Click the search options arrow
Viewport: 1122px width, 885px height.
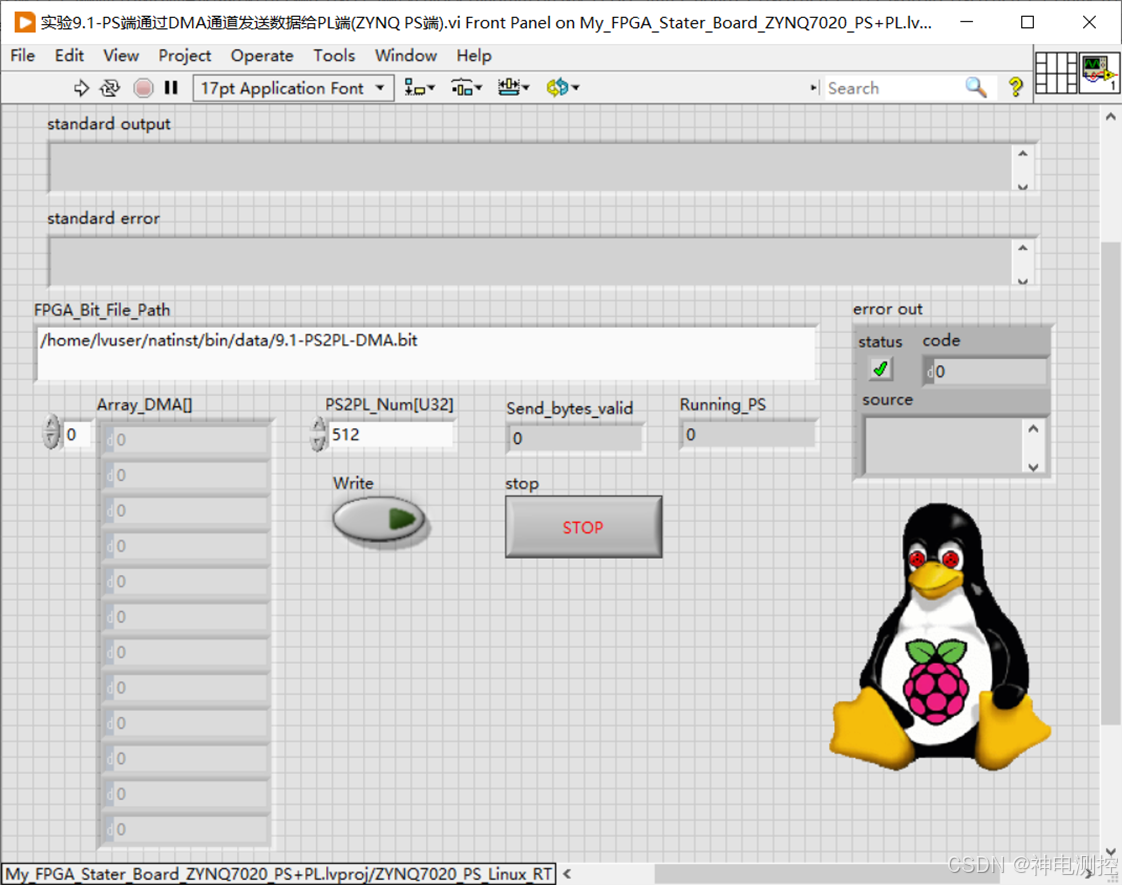pos(814,88)
